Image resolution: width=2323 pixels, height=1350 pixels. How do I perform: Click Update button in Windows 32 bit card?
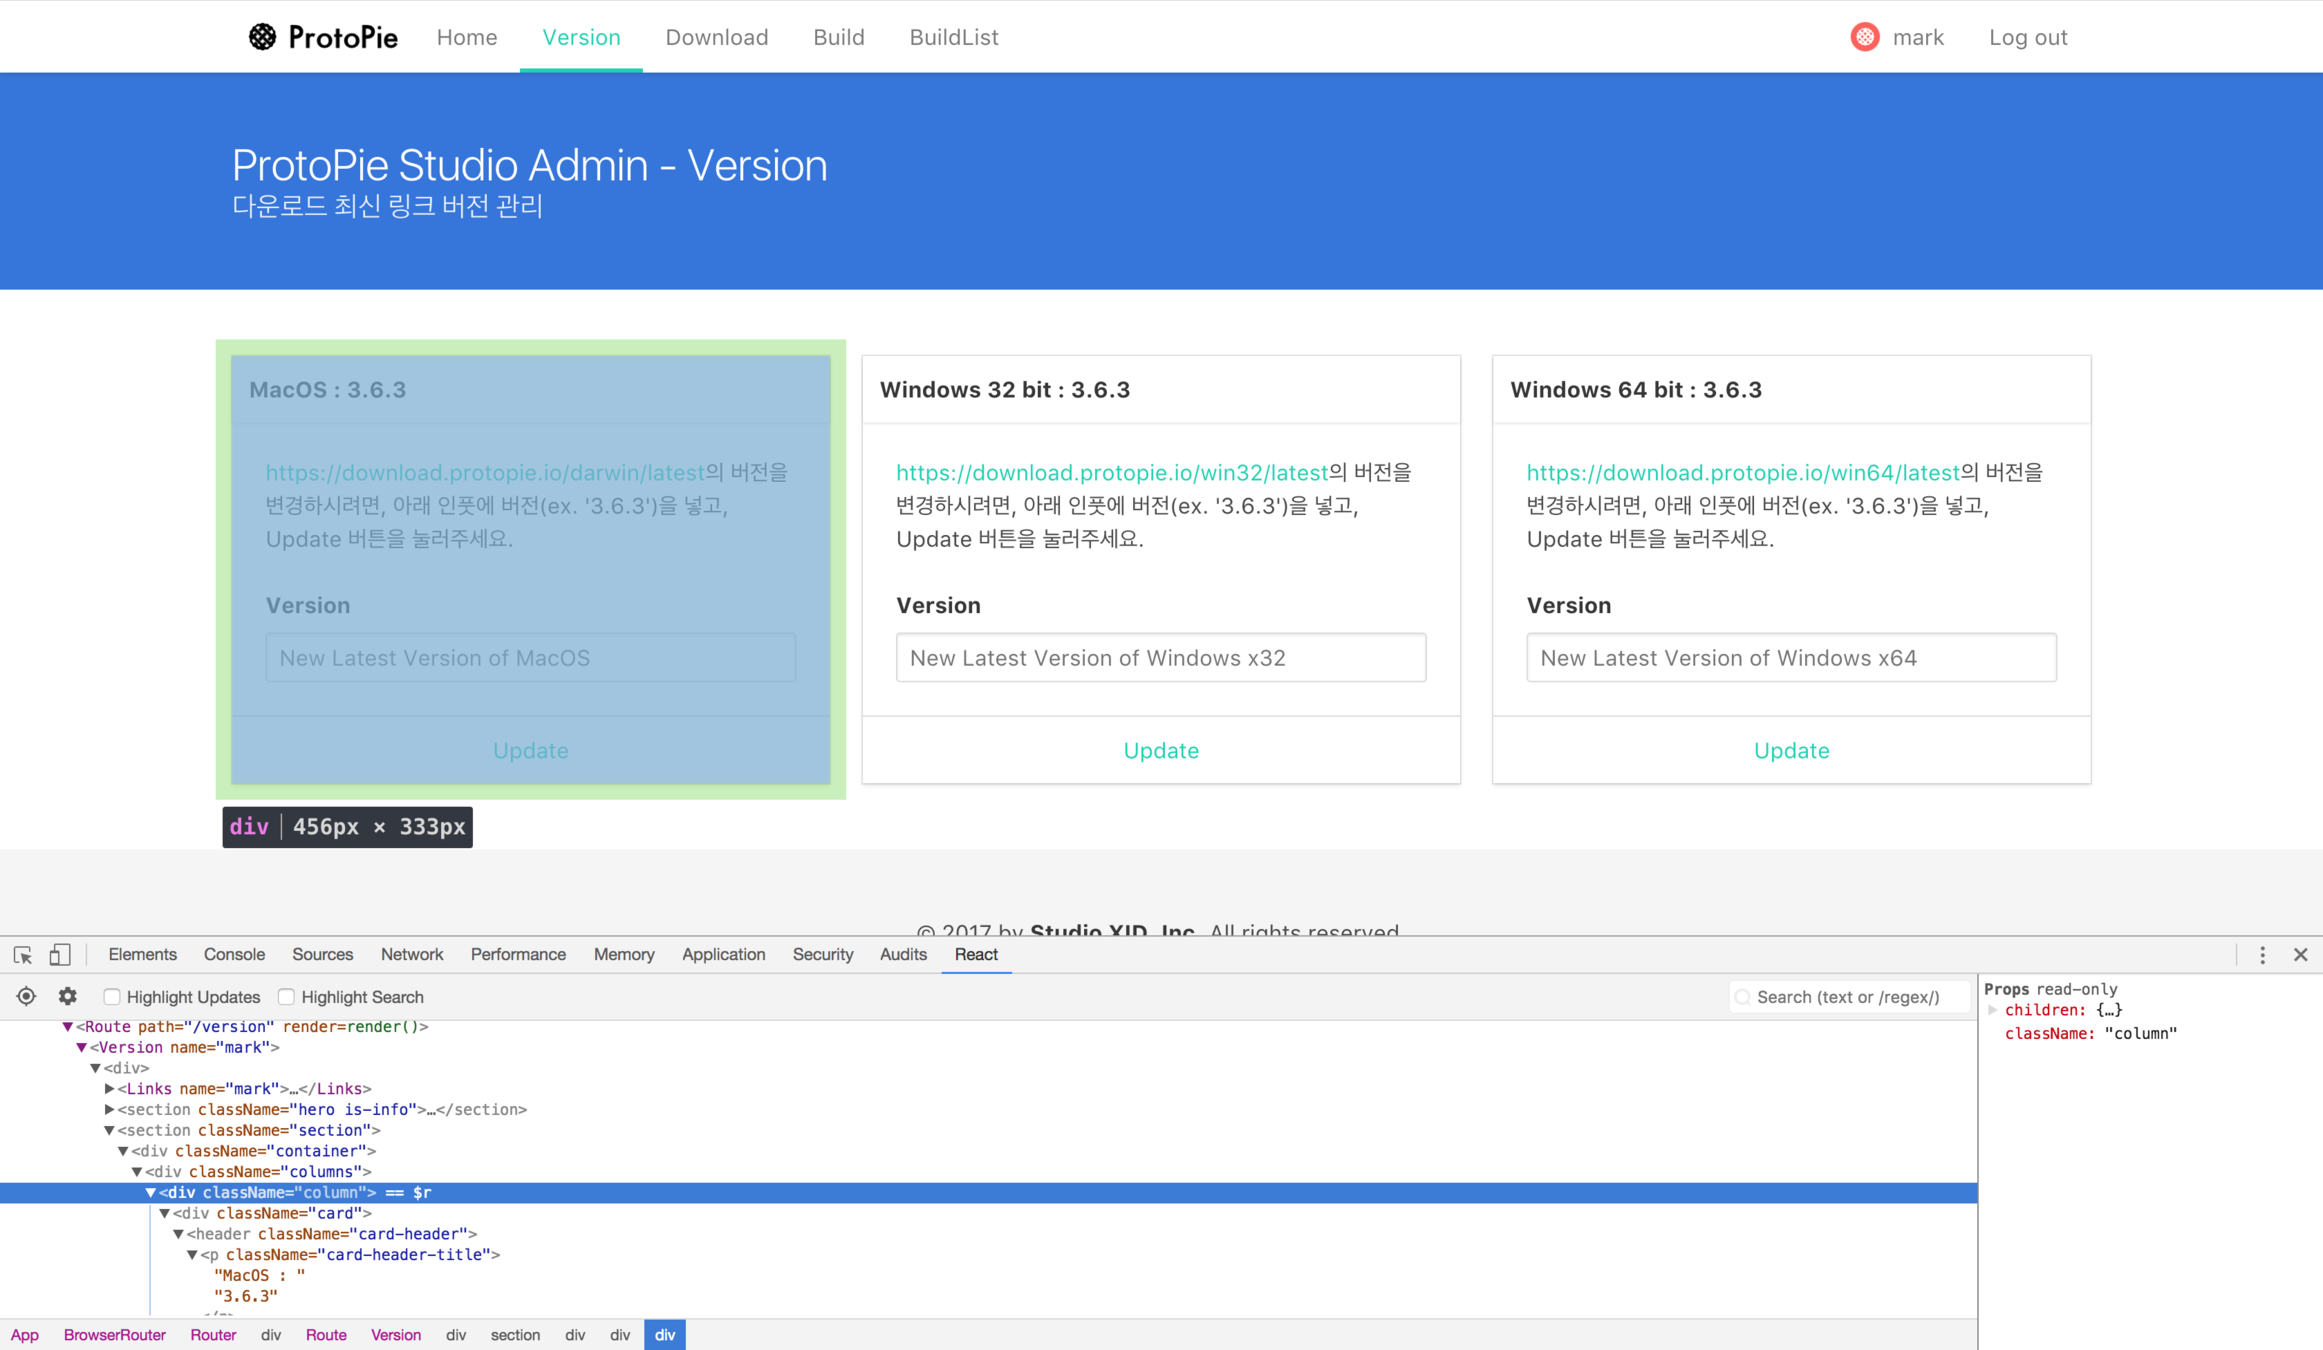tap(1160, 751)
